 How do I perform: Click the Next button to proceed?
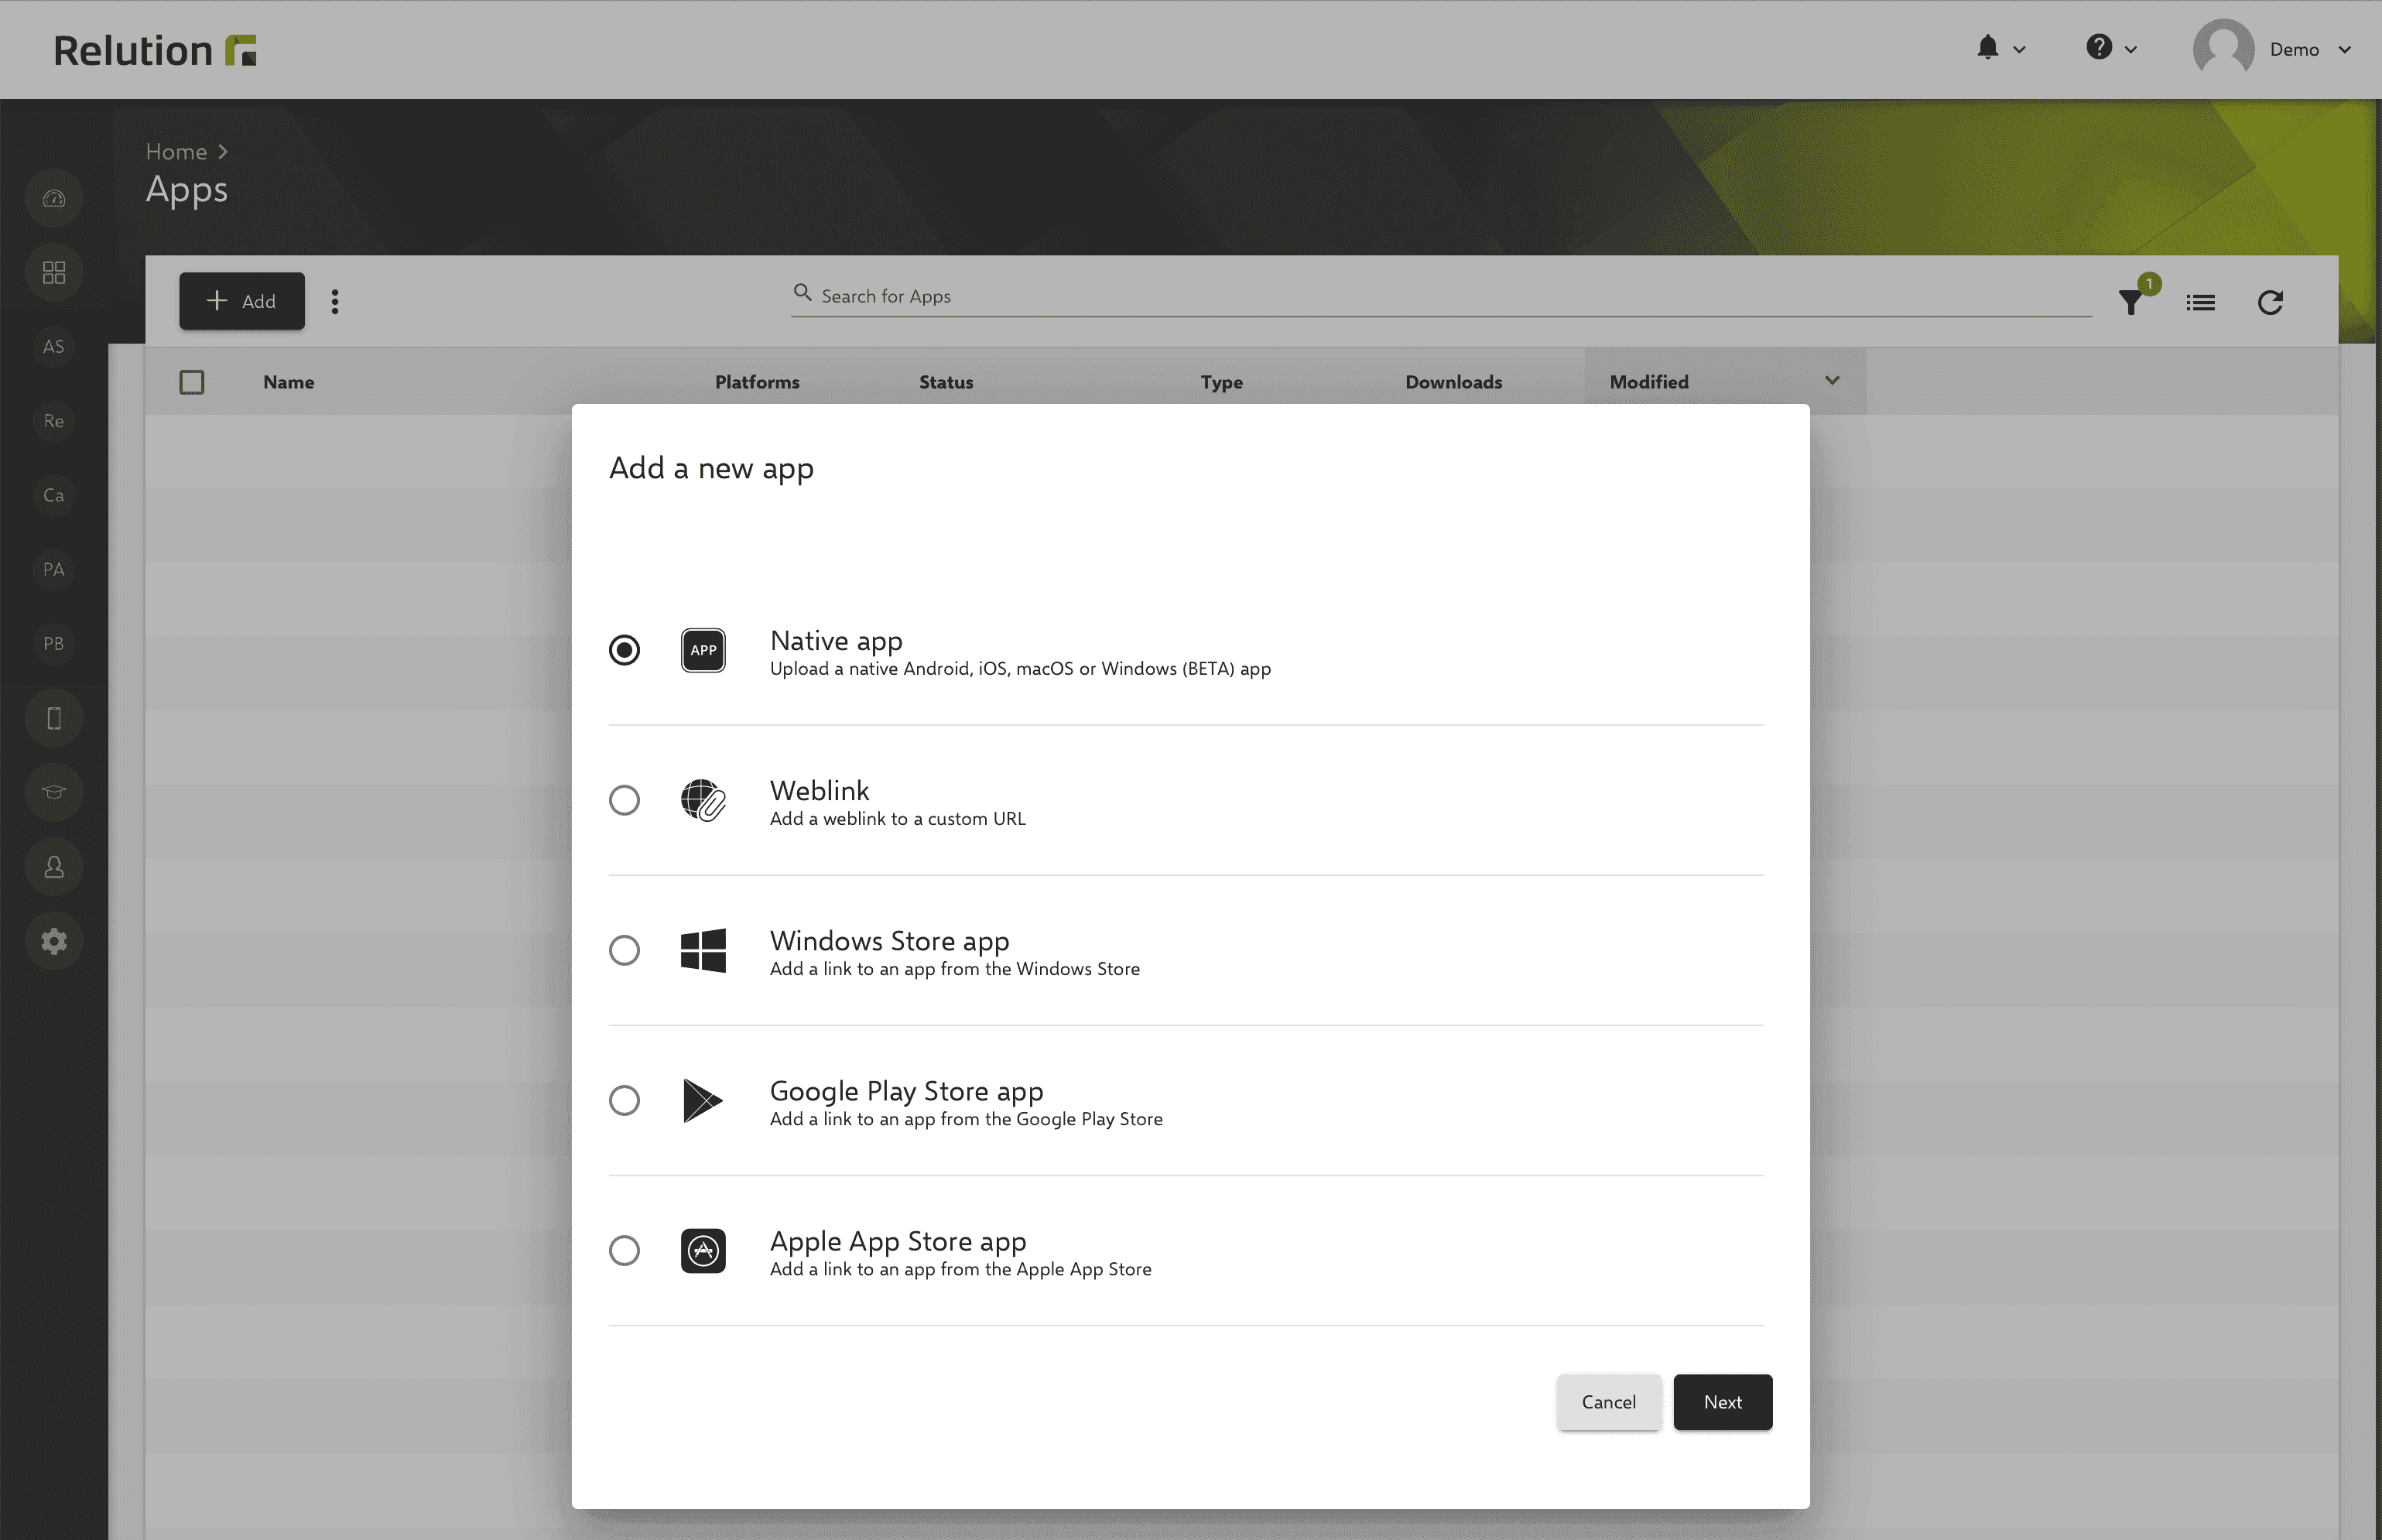[1722, 1401]
